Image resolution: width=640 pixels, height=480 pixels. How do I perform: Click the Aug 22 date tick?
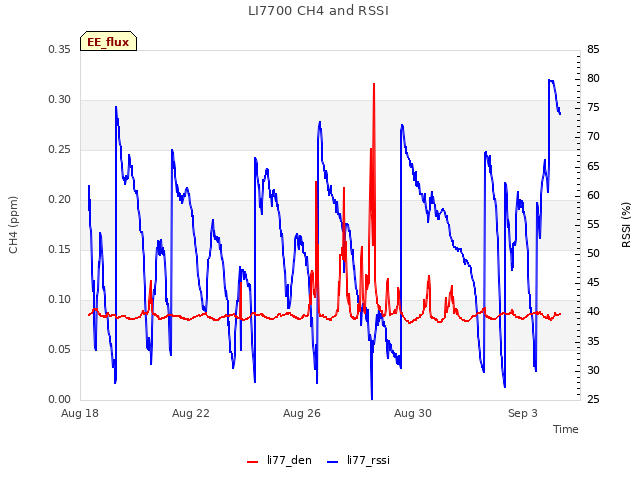[x=191, y=413]
